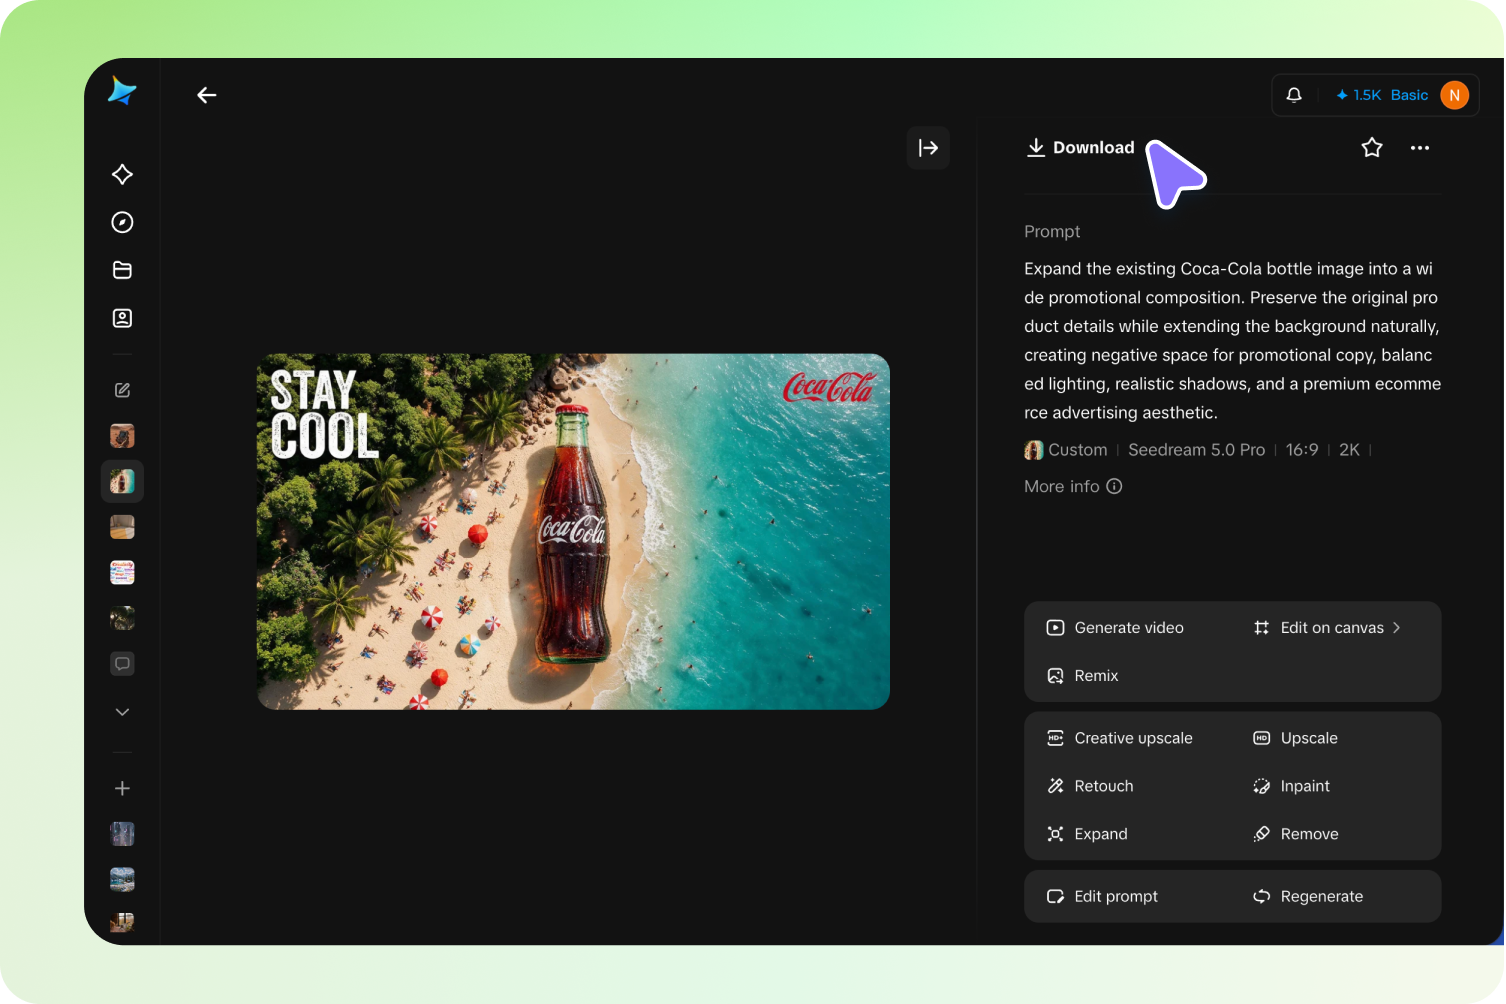Viewport: 1506px width, 1004px height.
Task: Click More info link
Action: tap(1073, 486)
